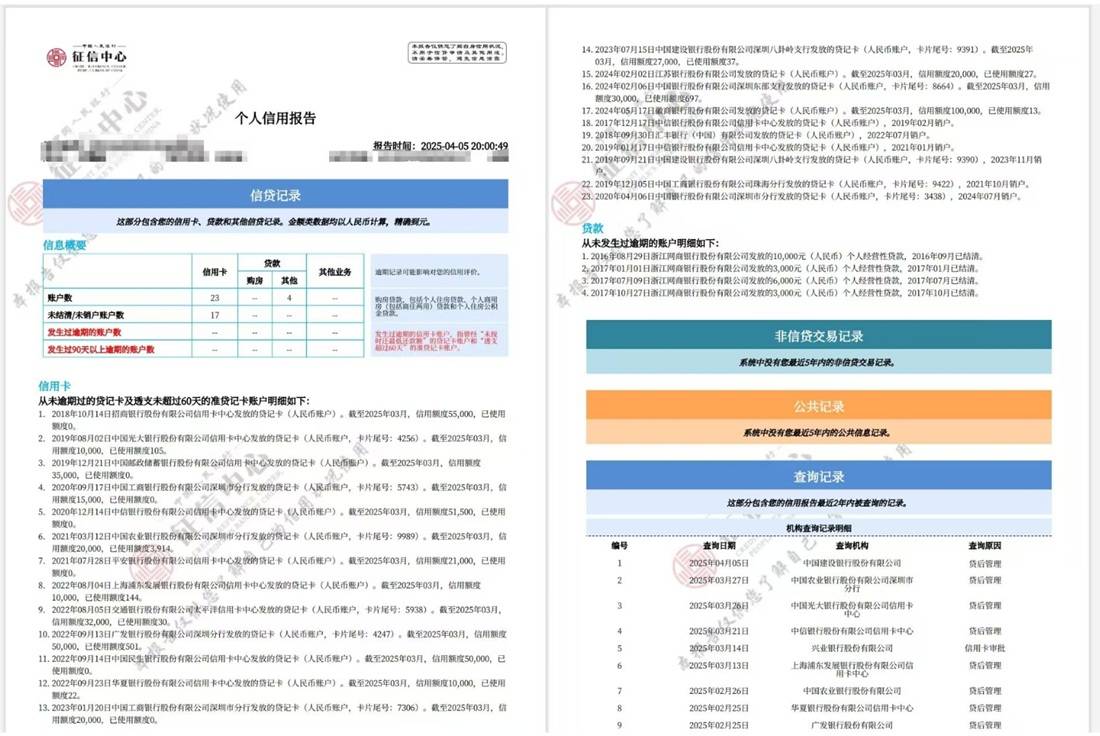Click card entry 9 from 交通银行 ending 5938

272,616
